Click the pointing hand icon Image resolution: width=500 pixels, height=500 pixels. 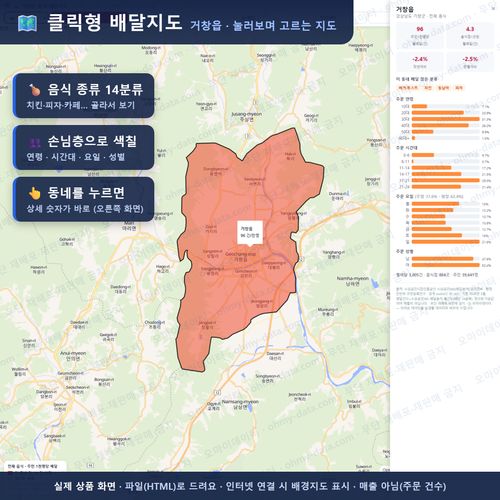pyautogui.click(x=35, y=193)
